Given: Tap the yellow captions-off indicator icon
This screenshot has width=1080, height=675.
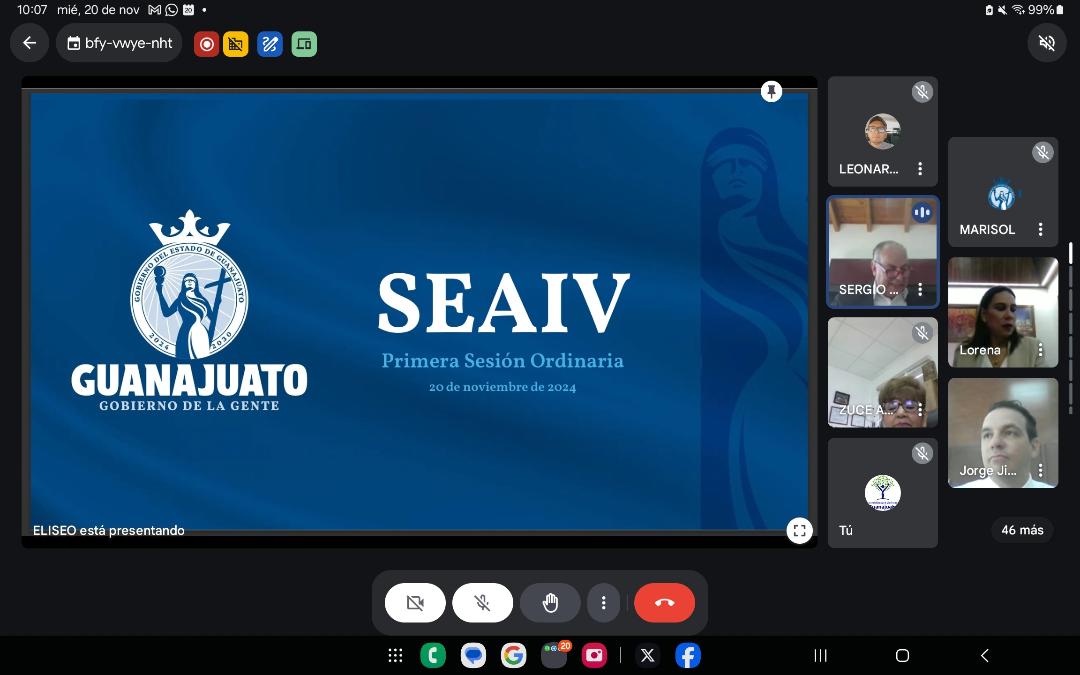Looking at the screenshot, I should (236, 44).
